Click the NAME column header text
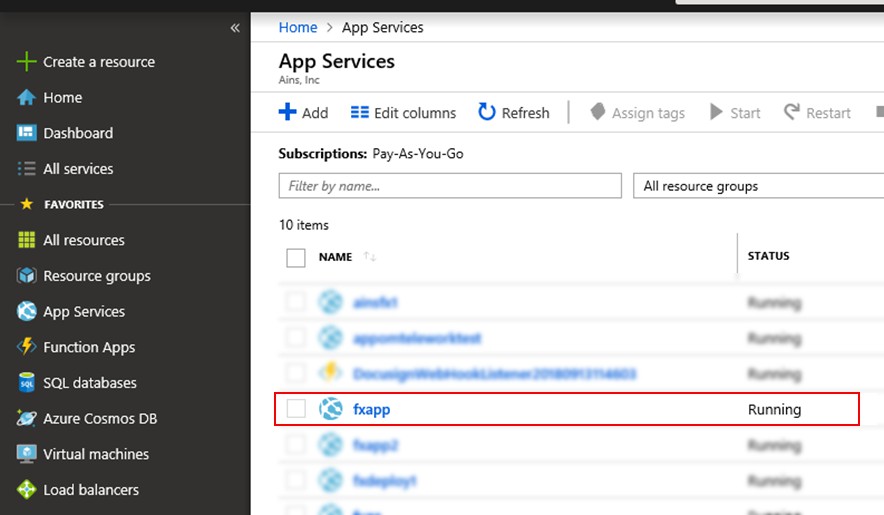884x515 pixels. point(335,257)
